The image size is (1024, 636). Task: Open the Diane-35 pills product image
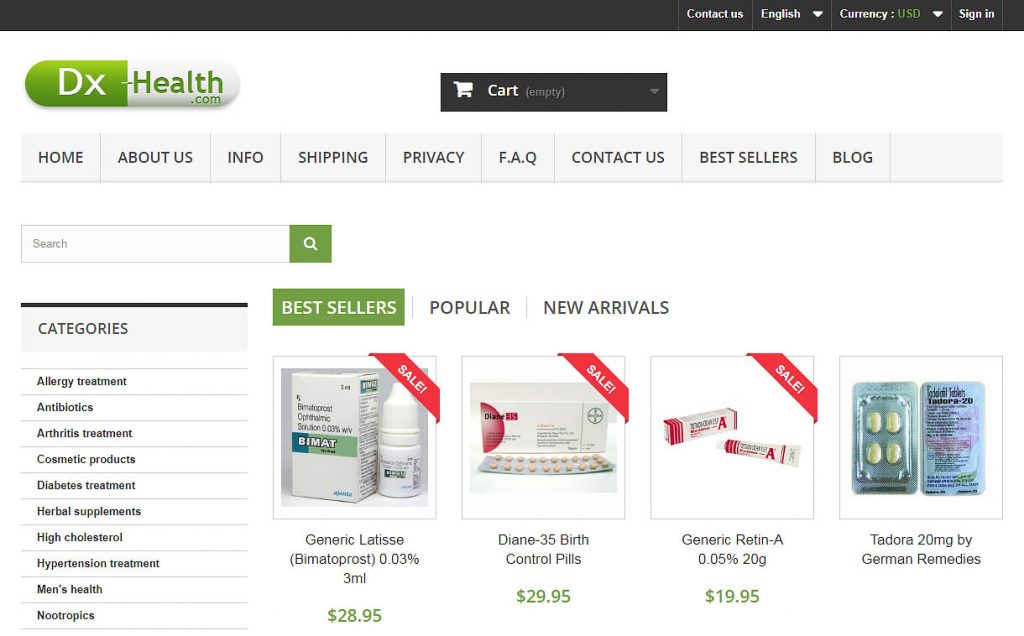pyautogui.click(x=543, y=437)
